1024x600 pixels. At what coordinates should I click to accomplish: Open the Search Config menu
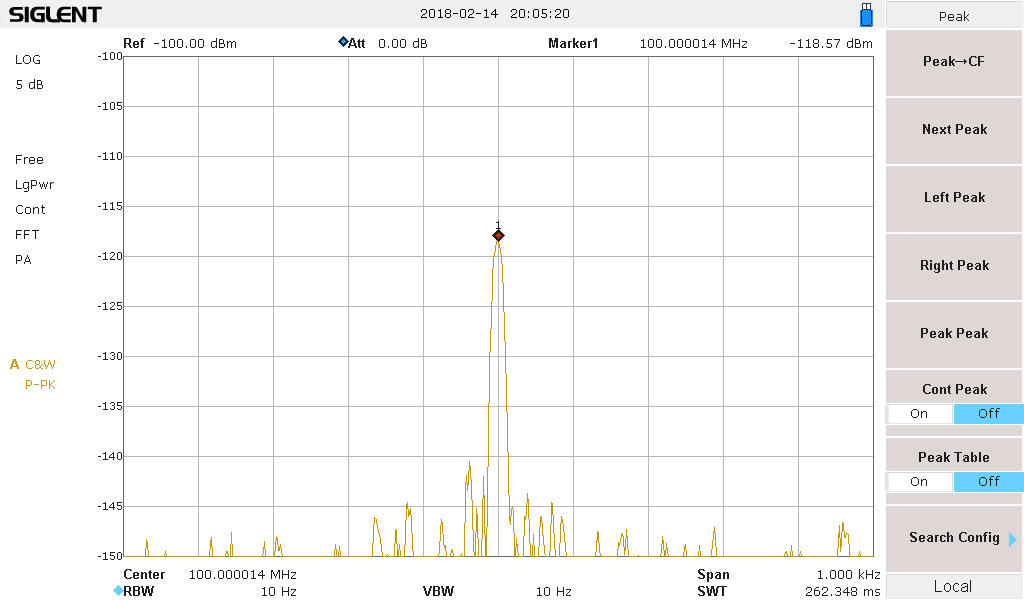(954, 538)
